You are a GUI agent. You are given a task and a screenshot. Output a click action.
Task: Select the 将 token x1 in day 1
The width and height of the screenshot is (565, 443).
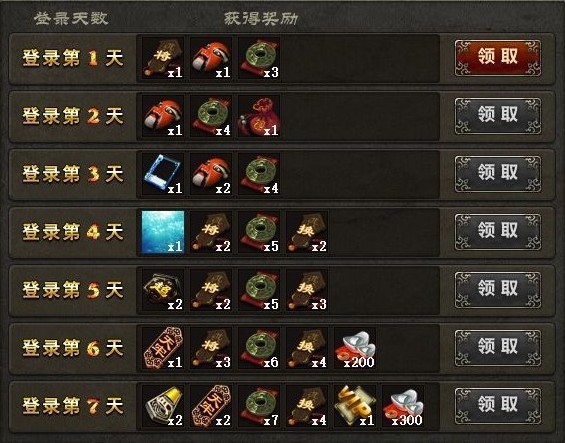click(163, 58)
